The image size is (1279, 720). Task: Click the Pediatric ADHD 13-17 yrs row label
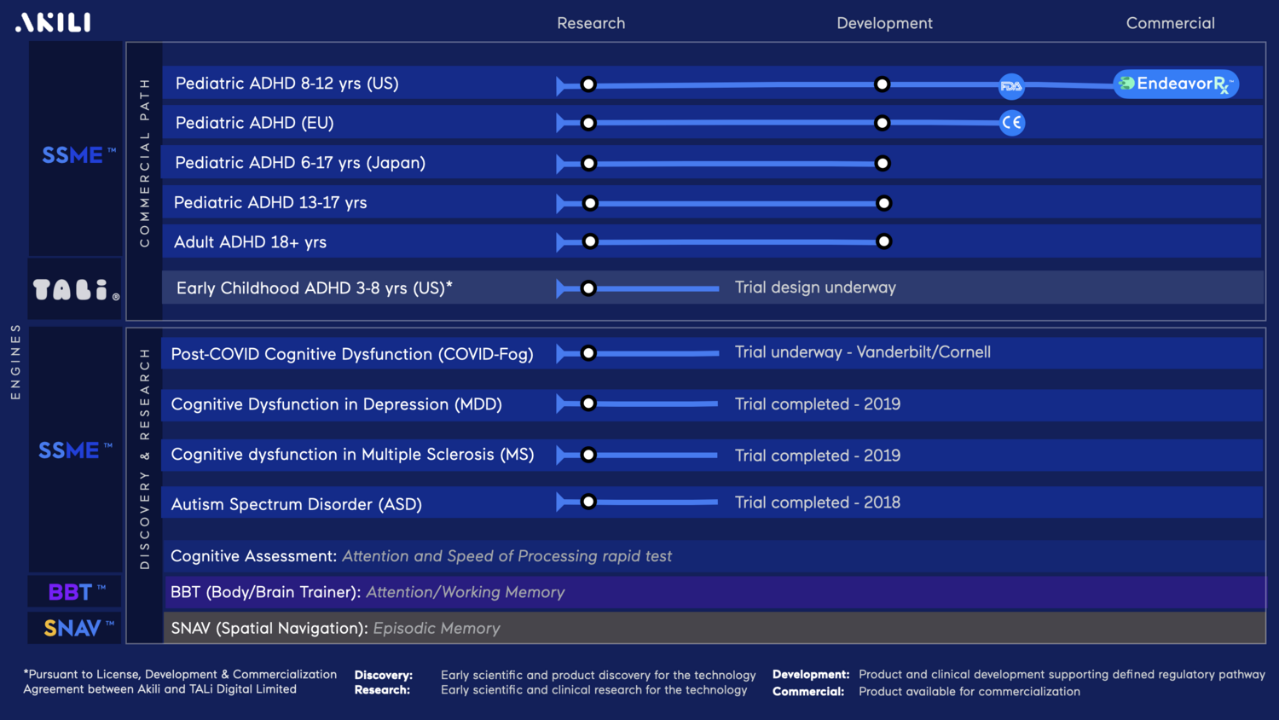[270, 203]
